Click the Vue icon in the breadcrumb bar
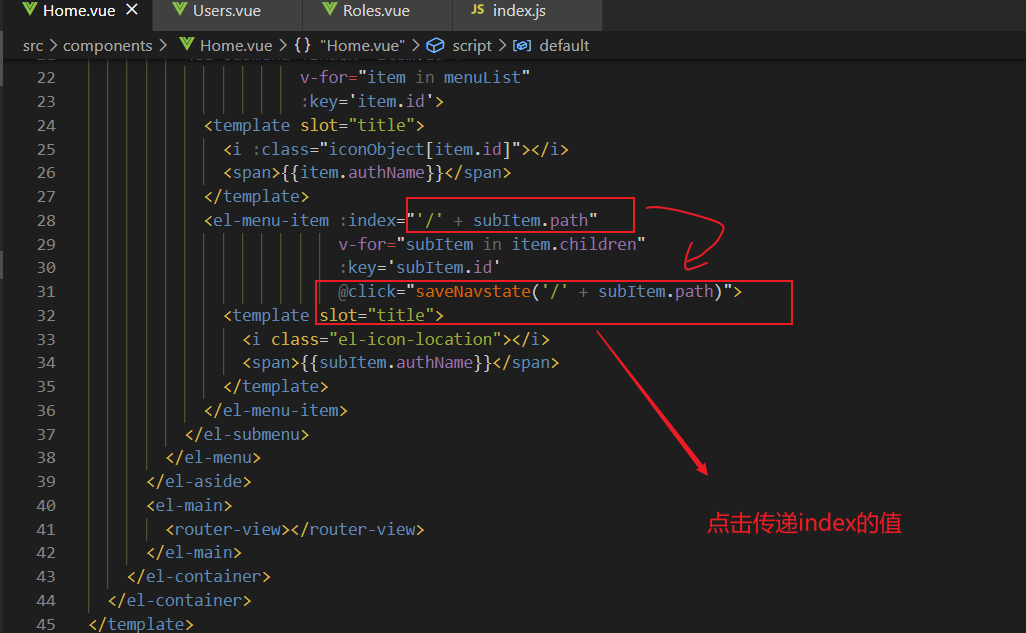Viewport: 1026px width, 633px height. pos(186,45)
